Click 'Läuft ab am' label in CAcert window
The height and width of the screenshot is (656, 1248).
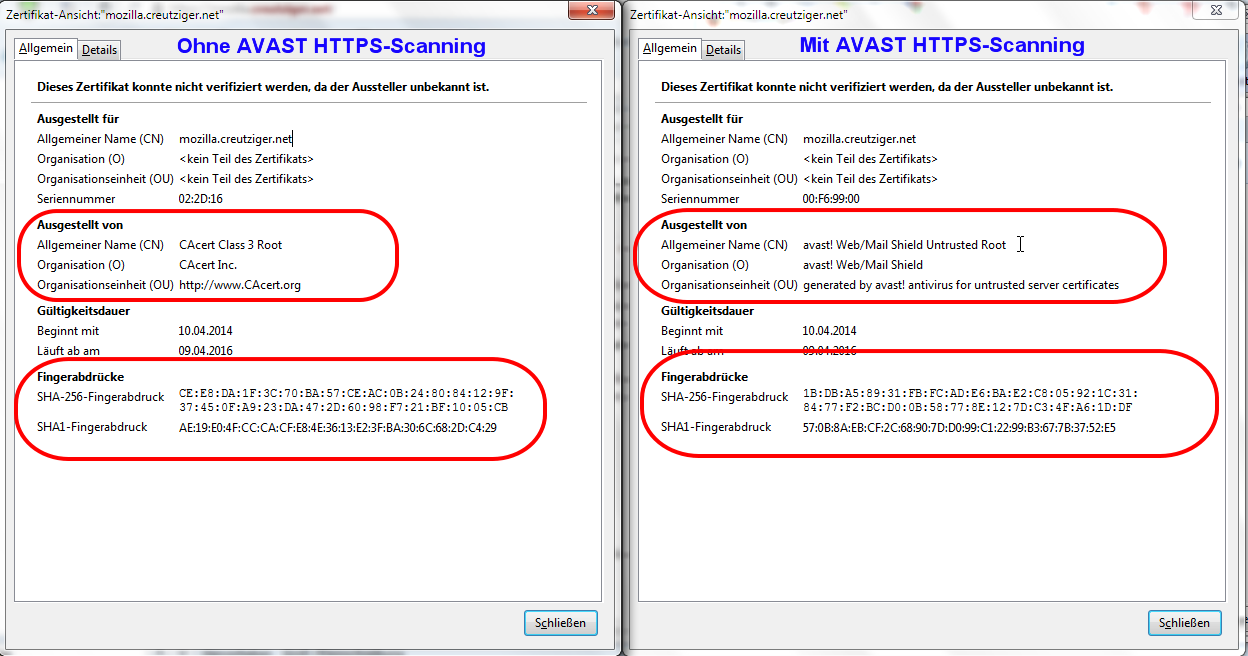pyautogui.click(x=68, y=351)
